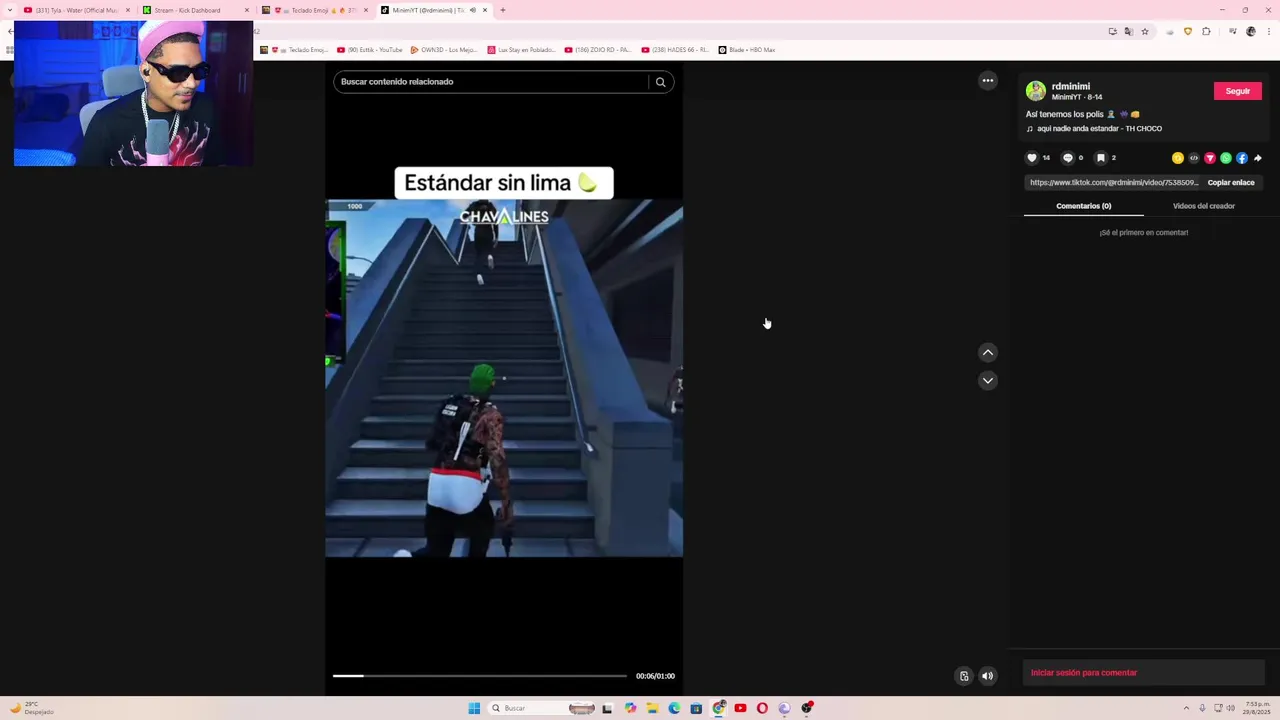Show hidden system tray icons
Image resolution: width=1280 pixels, height=720 pixels.
1187,708
